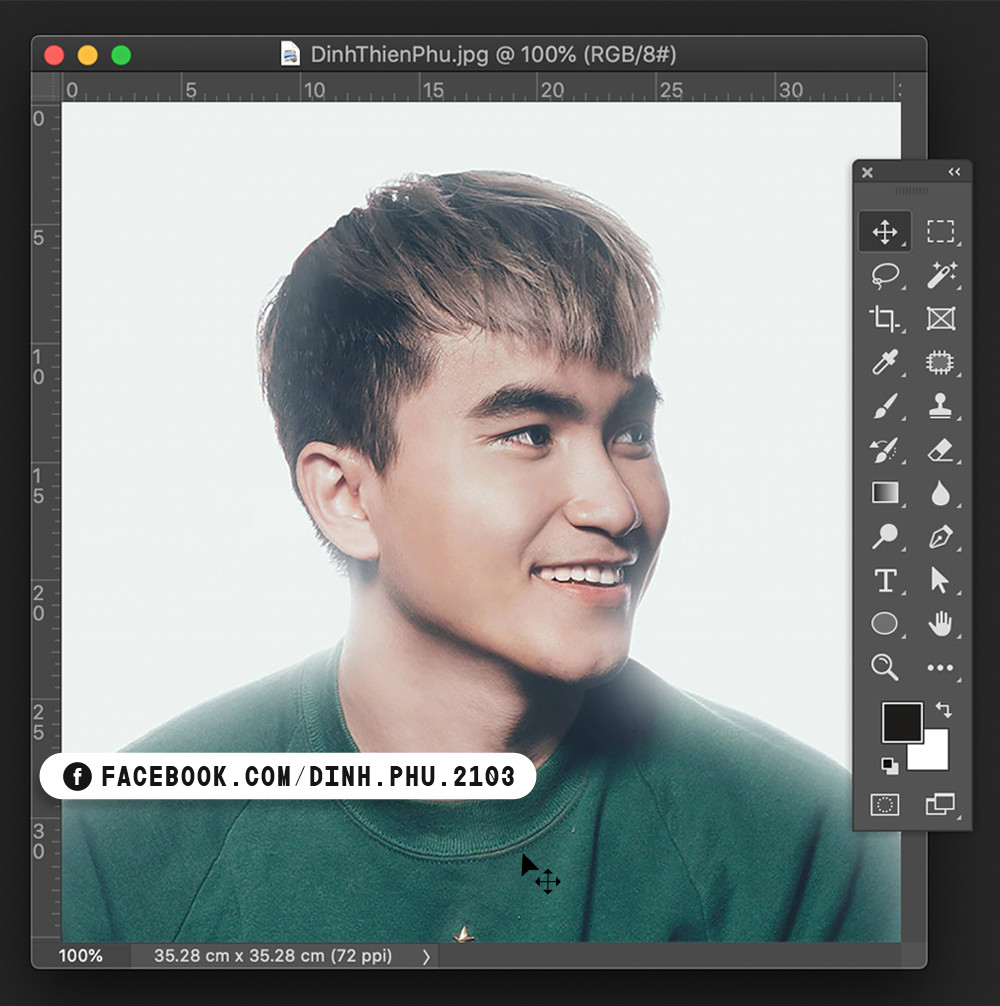Select the Eyedropper tool
Viewport: 1000px width, 1006px height.
pyautogui.click(x=884, y=362)
